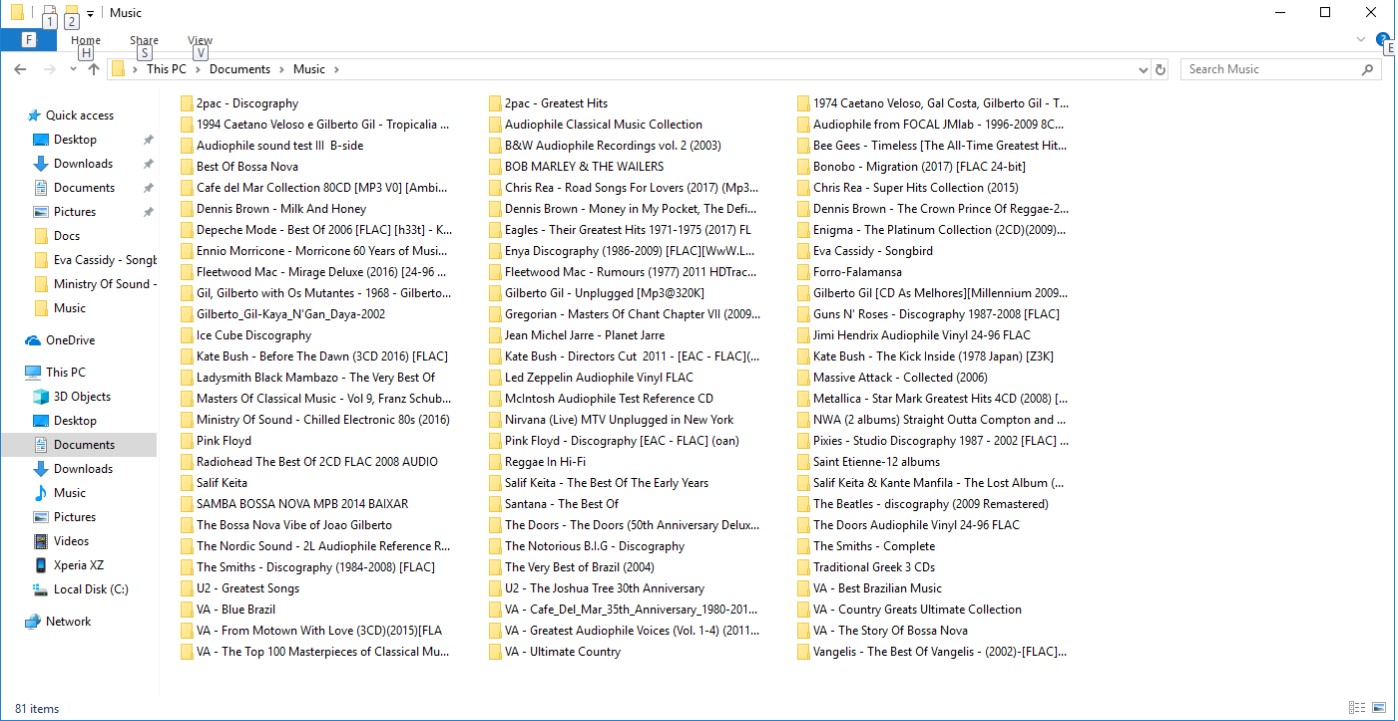
Task: Click the Best Of Bossa Nova folder icon
Action: point(186,166)
